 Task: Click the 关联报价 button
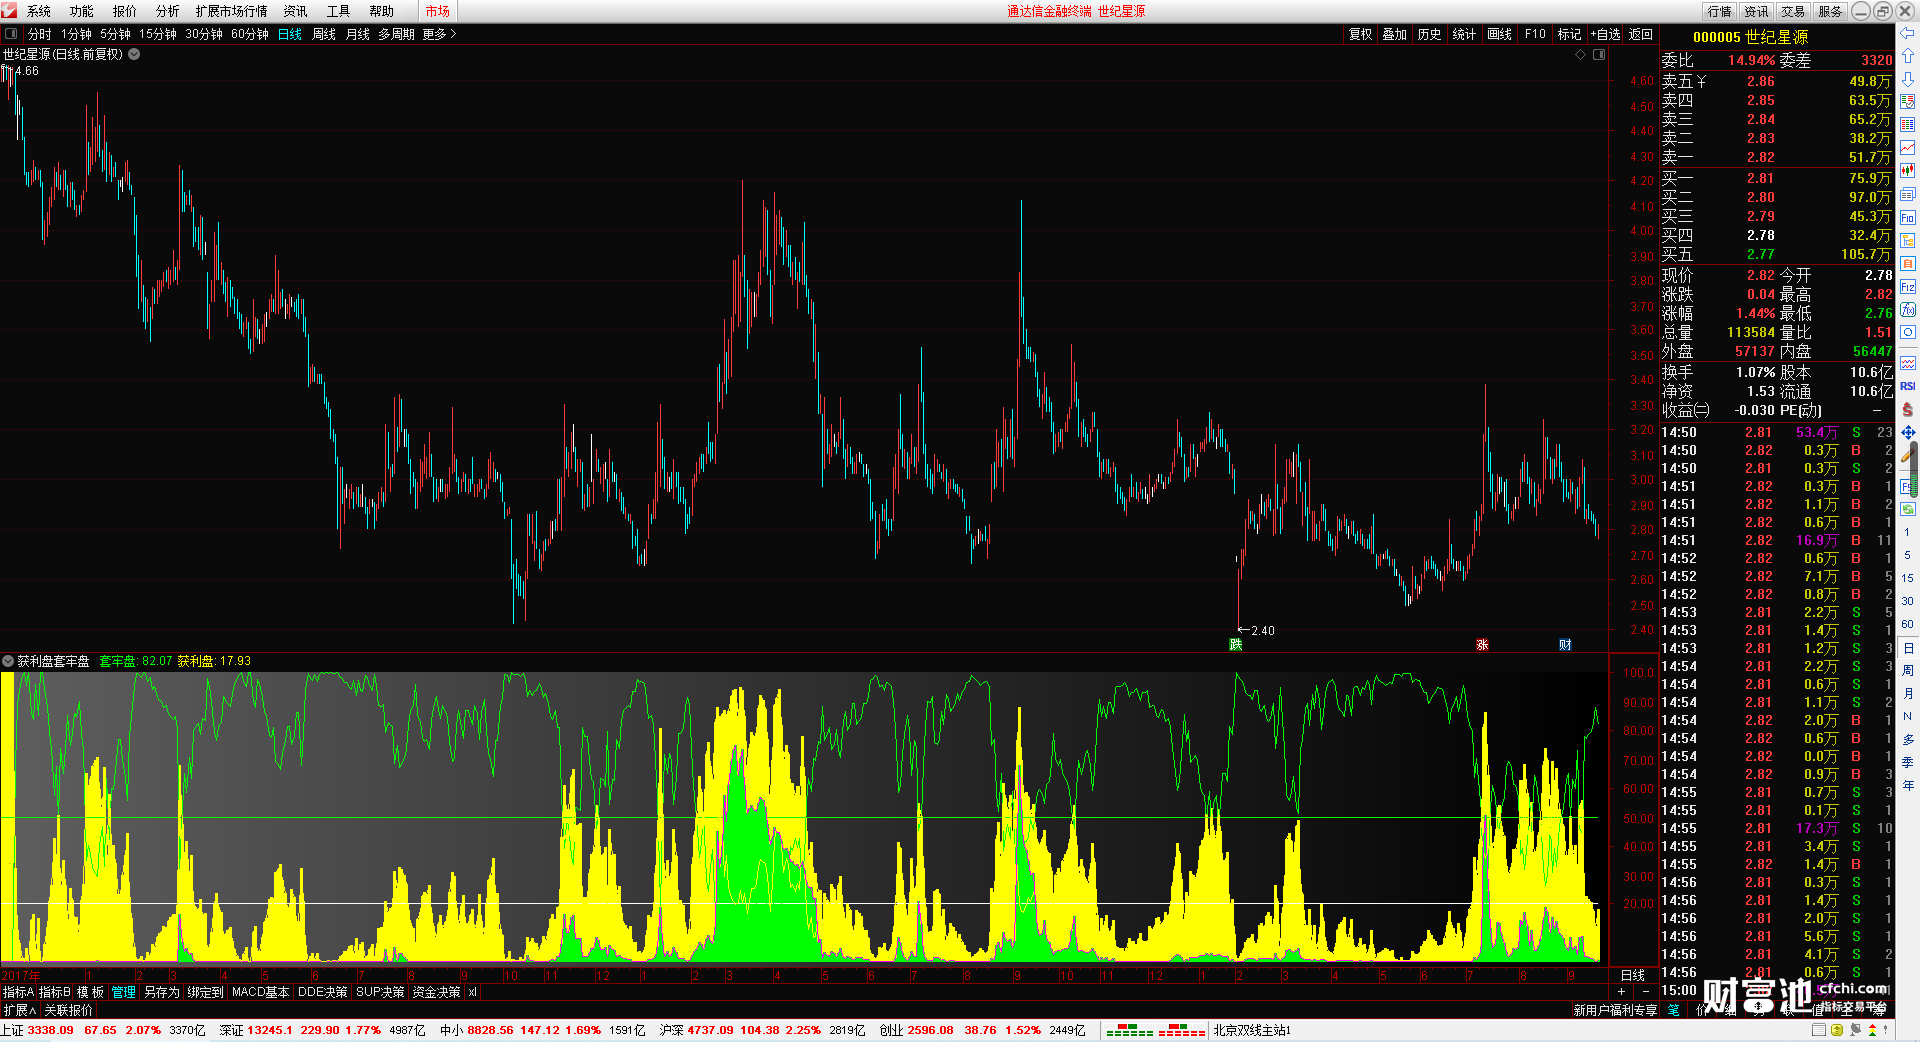click(69, 1010)
